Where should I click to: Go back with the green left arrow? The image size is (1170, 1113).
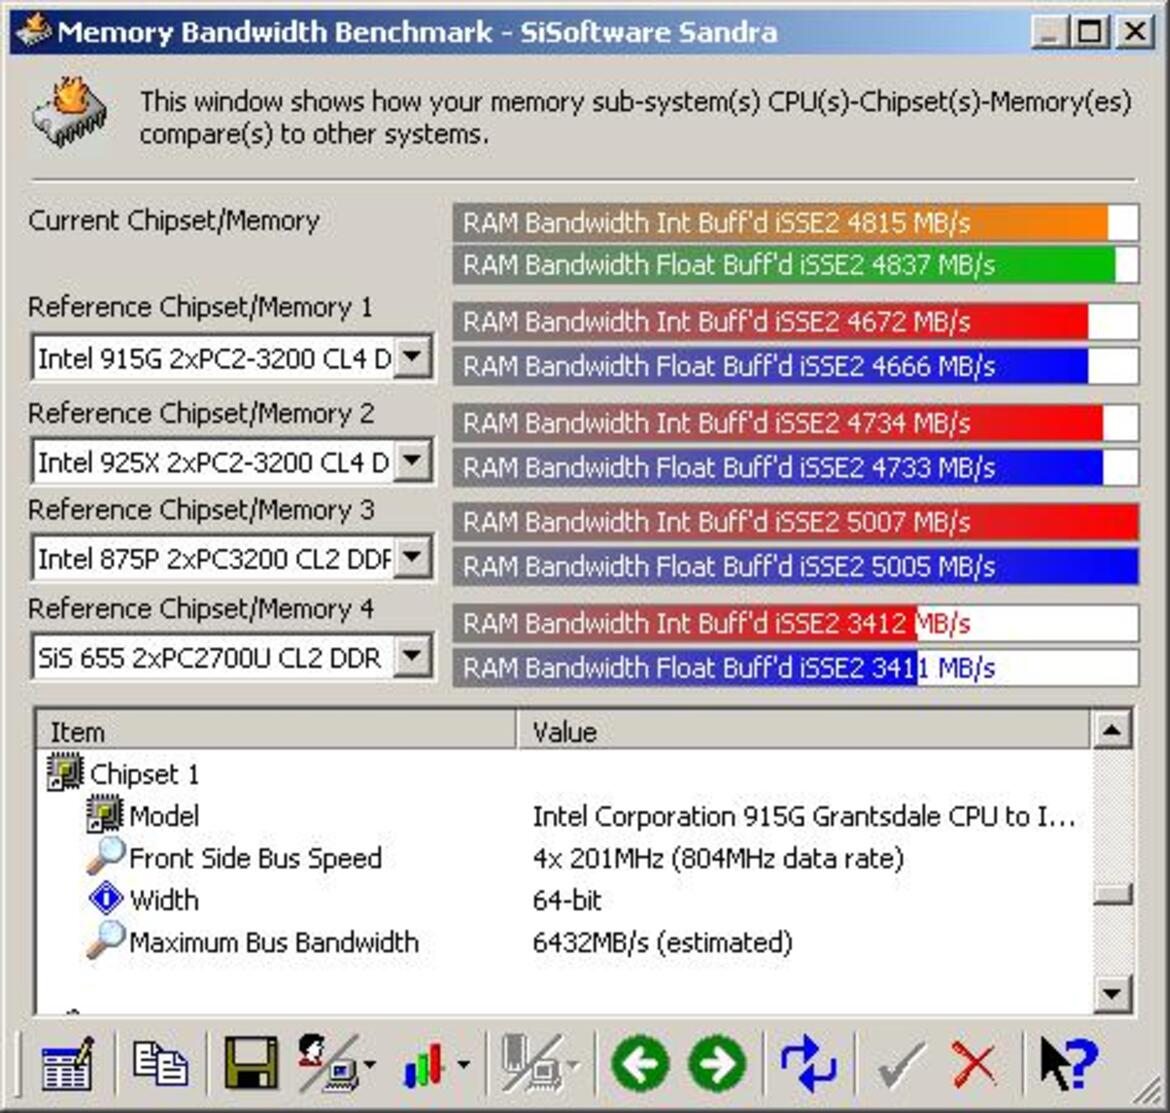coord(640,1063)
